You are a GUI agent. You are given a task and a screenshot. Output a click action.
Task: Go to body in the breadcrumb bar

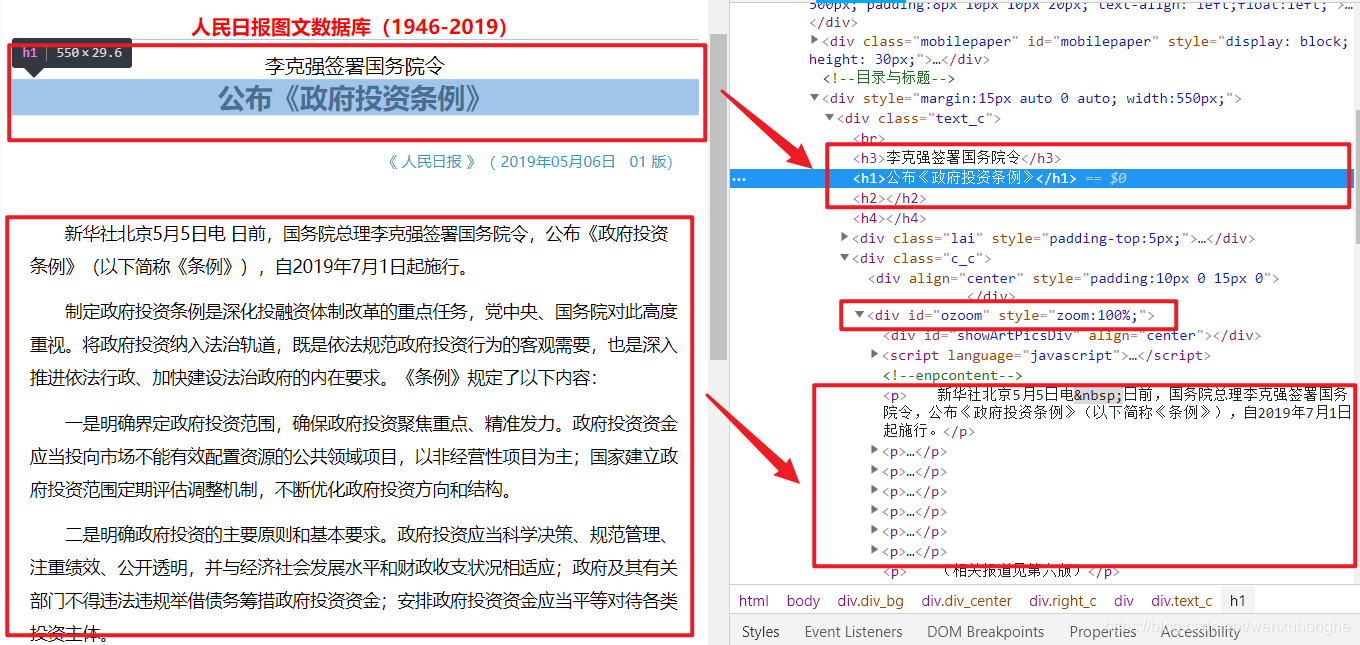click(803, 601)
